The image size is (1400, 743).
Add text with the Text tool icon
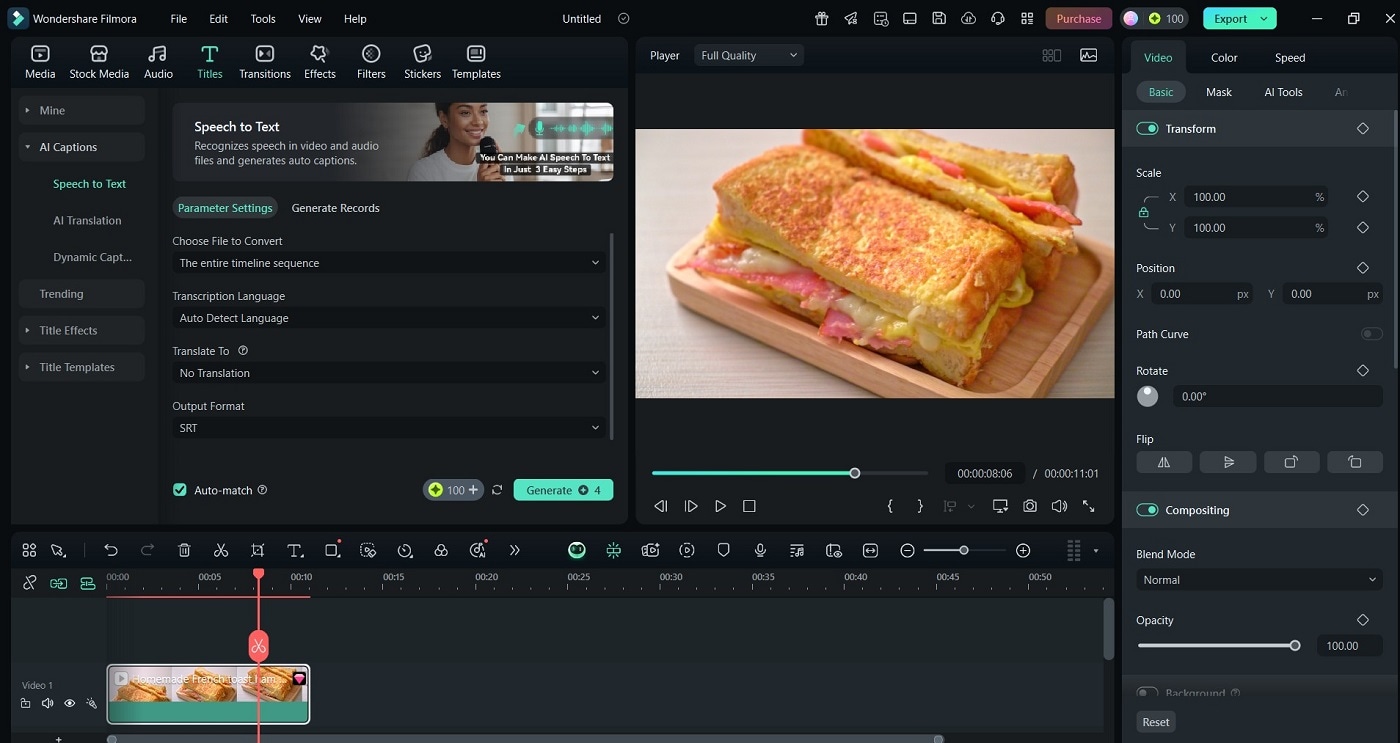[x=295, y=550]
